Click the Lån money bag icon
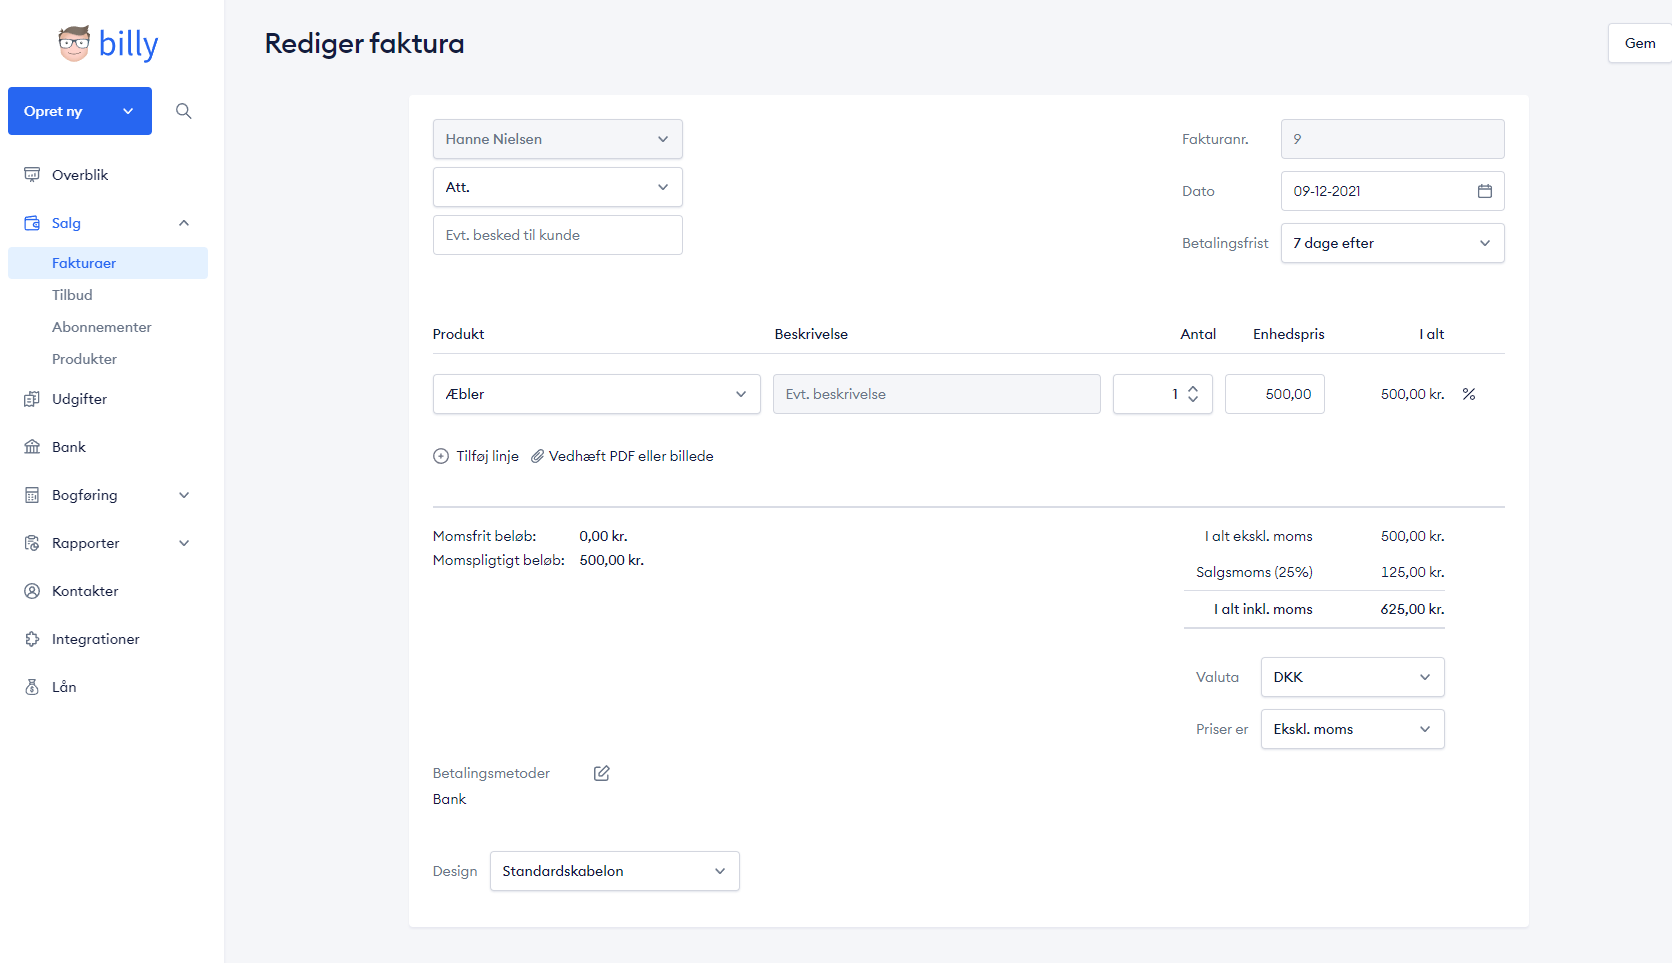 32,687
